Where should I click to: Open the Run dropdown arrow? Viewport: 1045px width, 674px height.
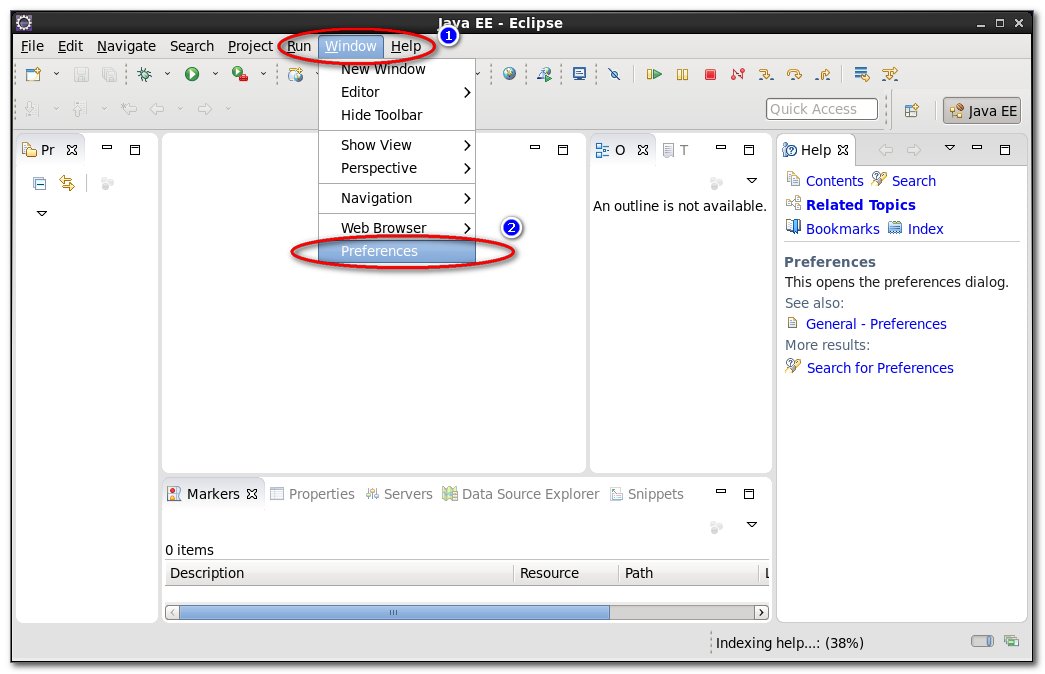click(x=215, y=74)
